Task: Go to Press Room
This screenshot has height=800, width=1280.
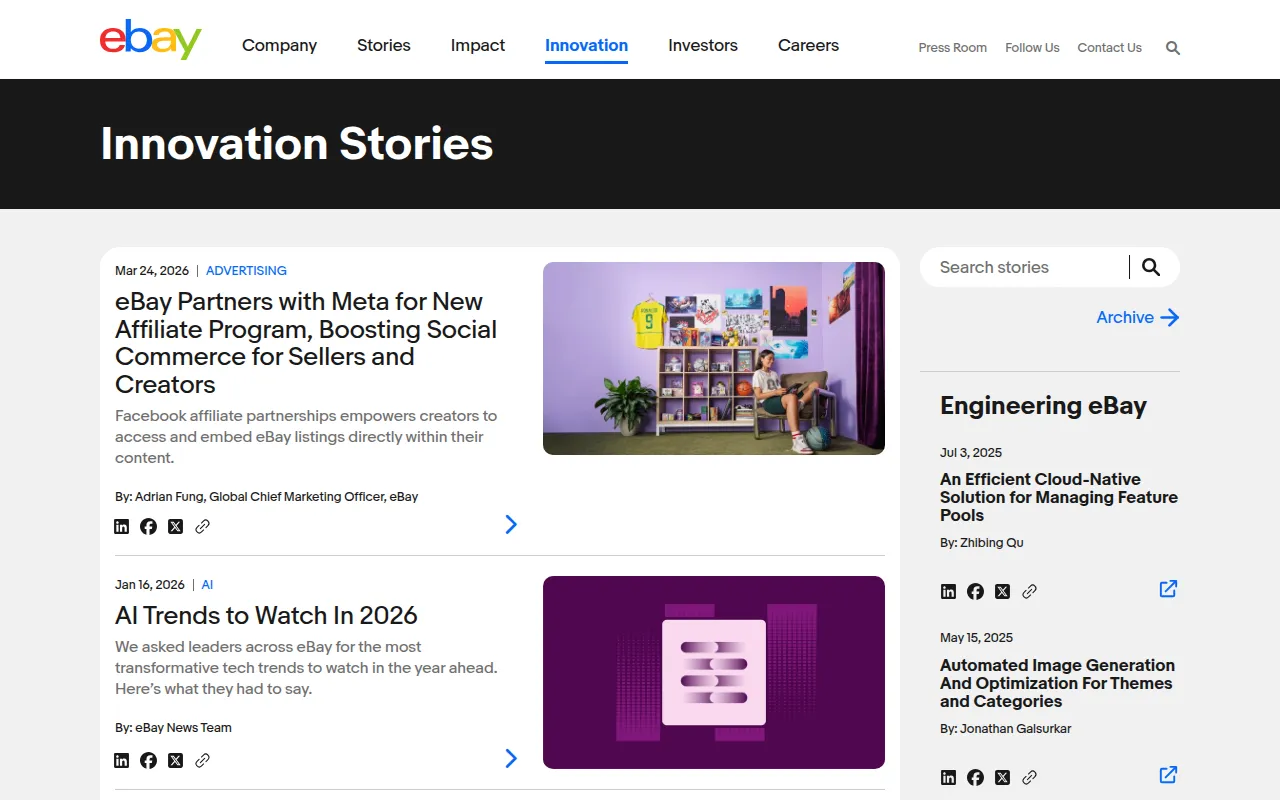Action: (x=953, y=47)
